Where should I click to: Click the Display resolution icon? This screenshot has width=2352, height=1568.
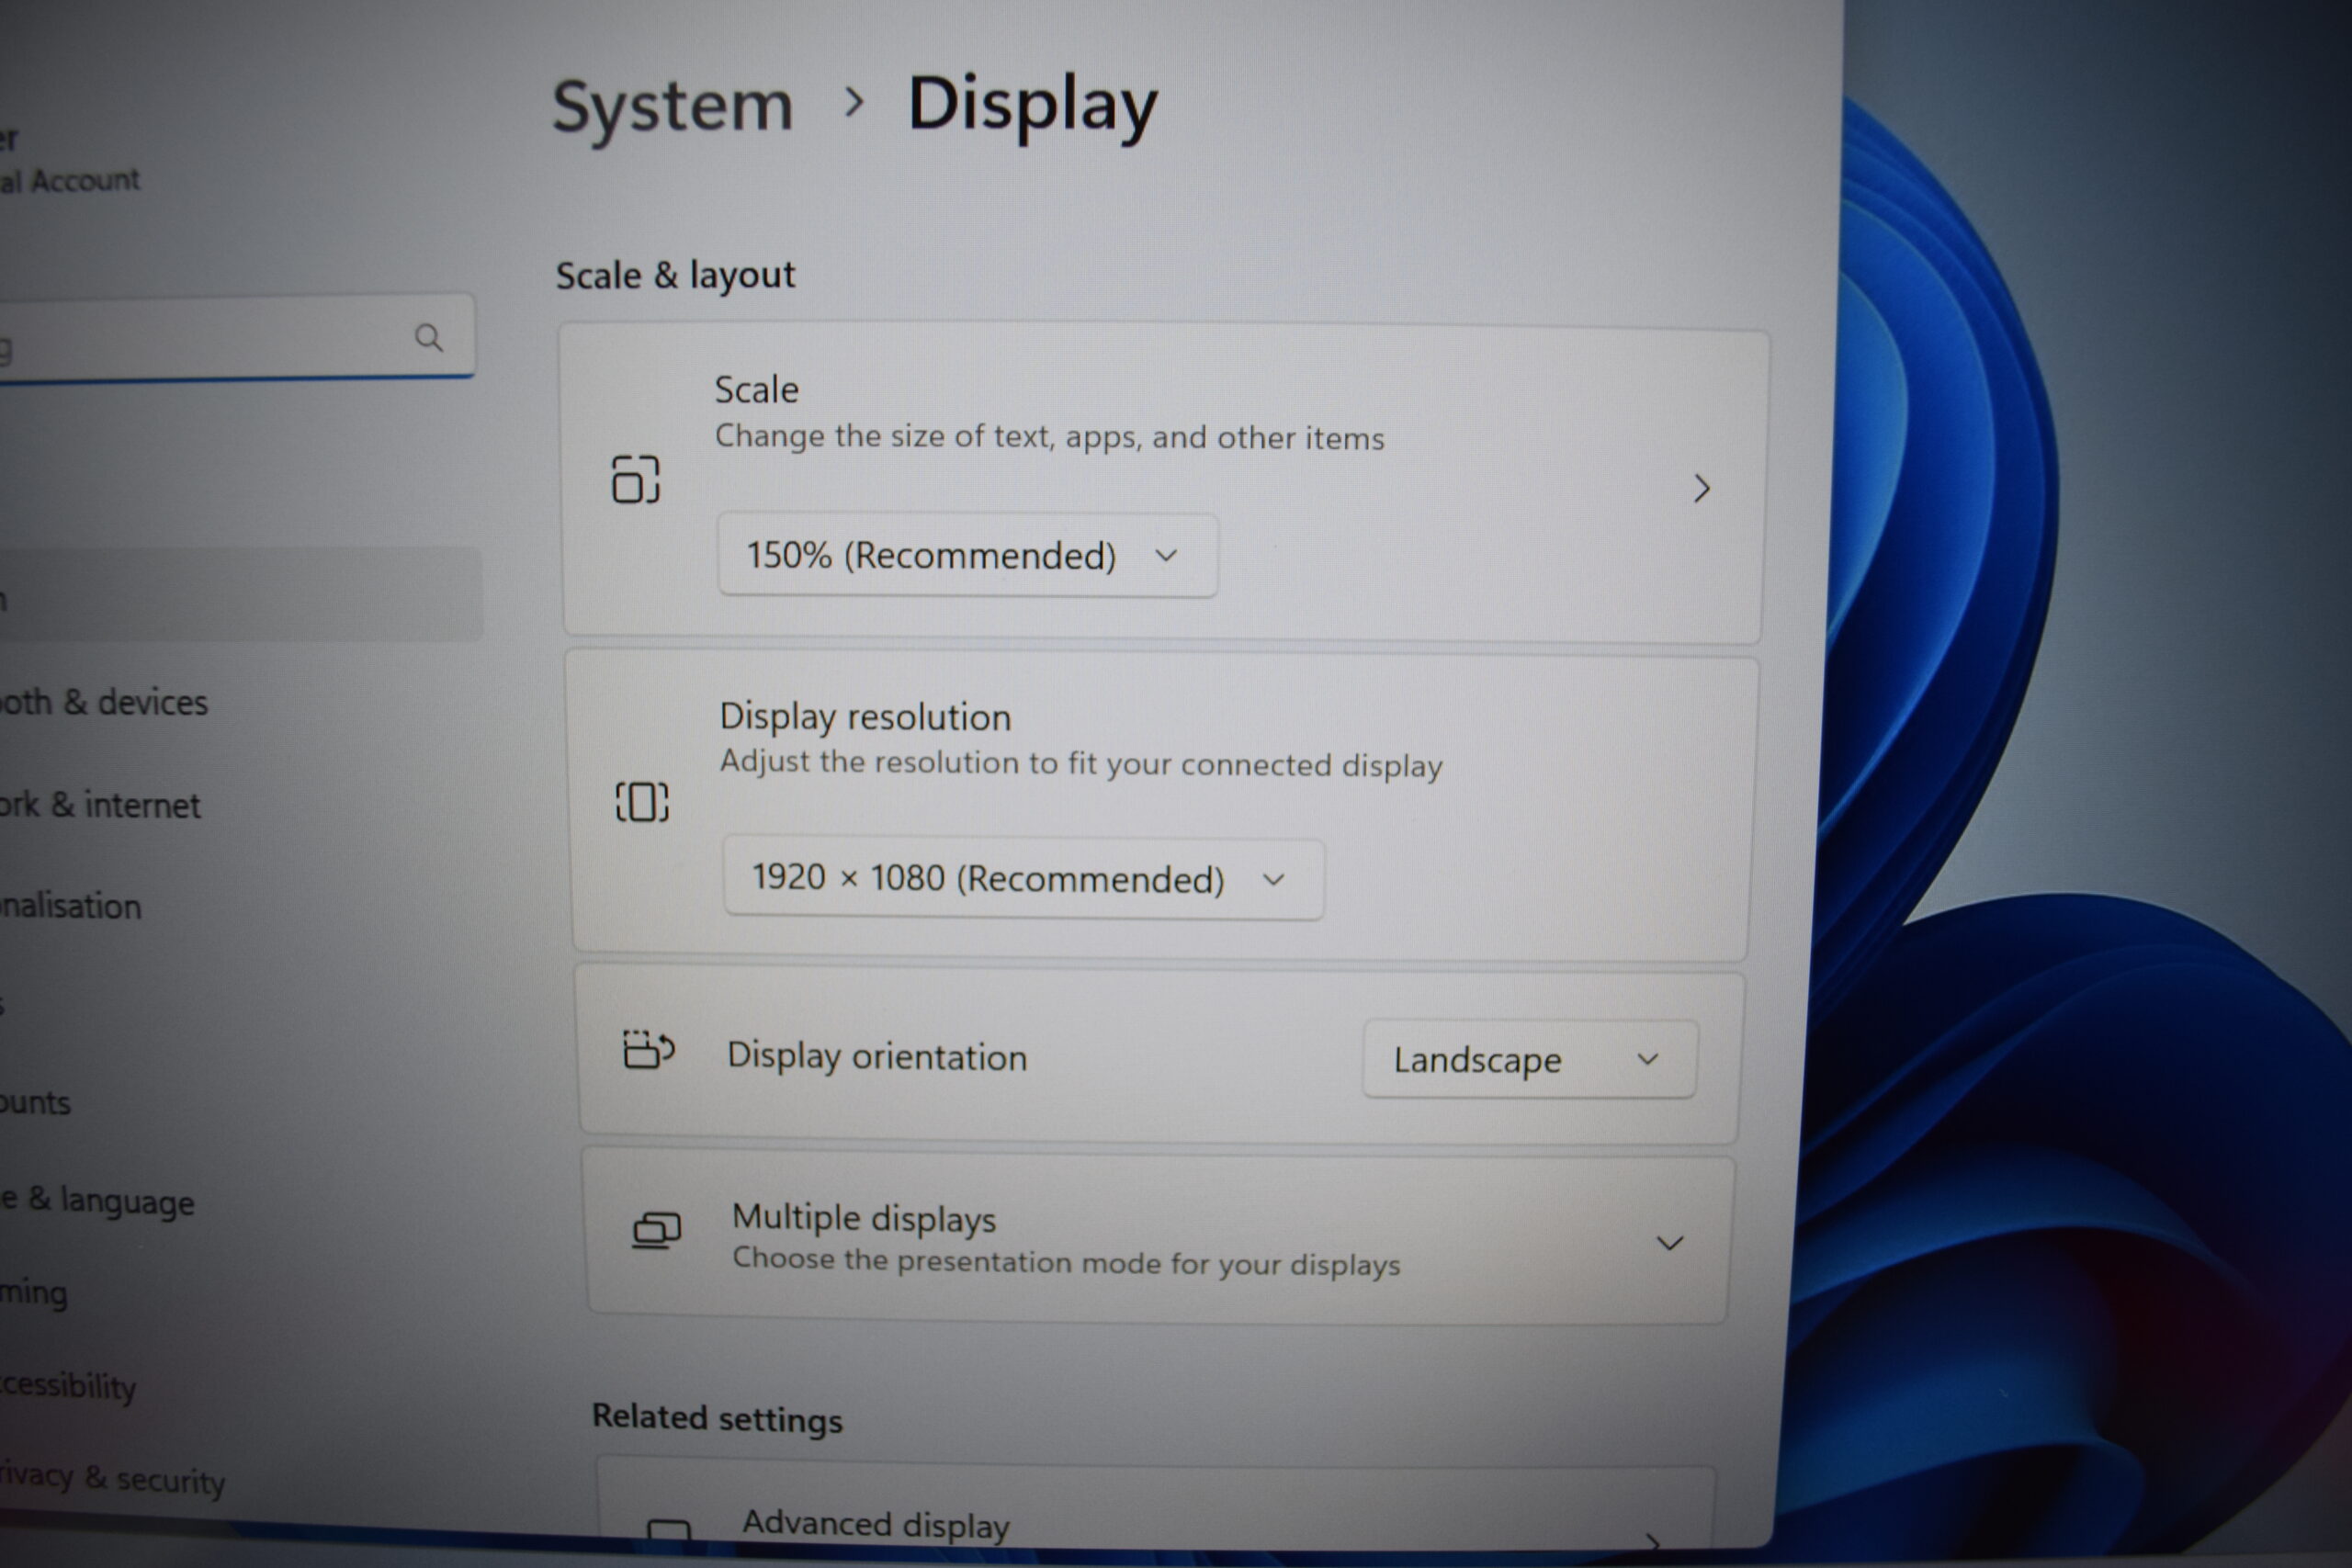click(x=642, y=802)
